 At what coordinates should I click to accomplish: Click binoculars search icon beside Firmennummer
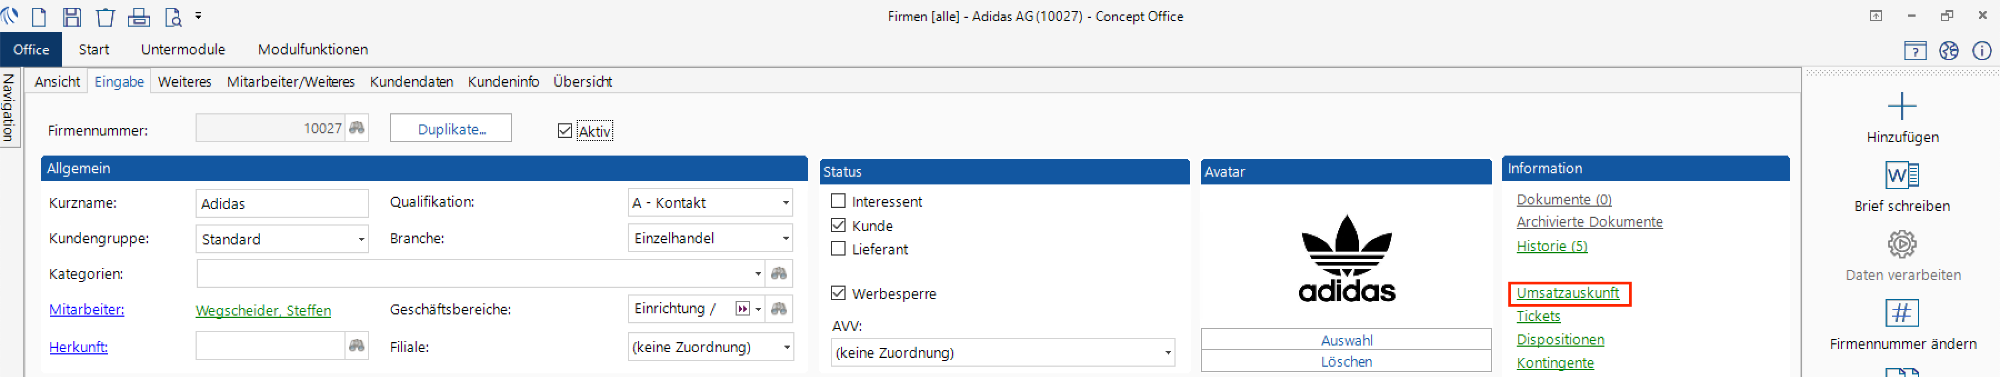(x=357, y=128)
